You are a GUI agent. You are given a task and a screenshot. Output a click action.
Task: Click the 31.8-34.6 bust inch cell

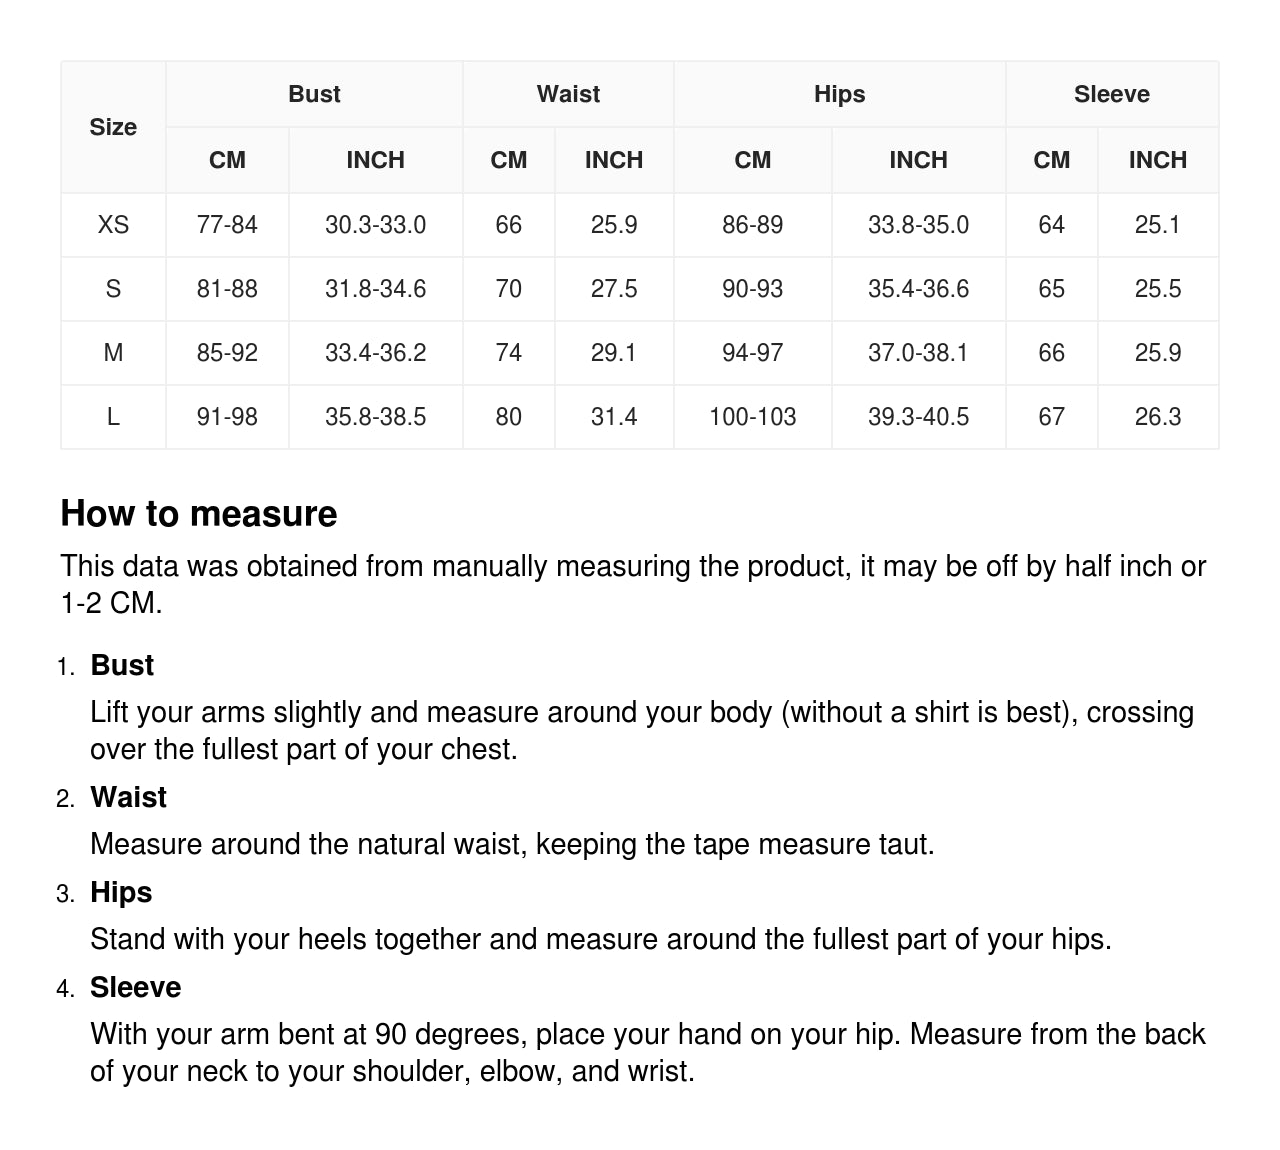(x=375, y=289)
